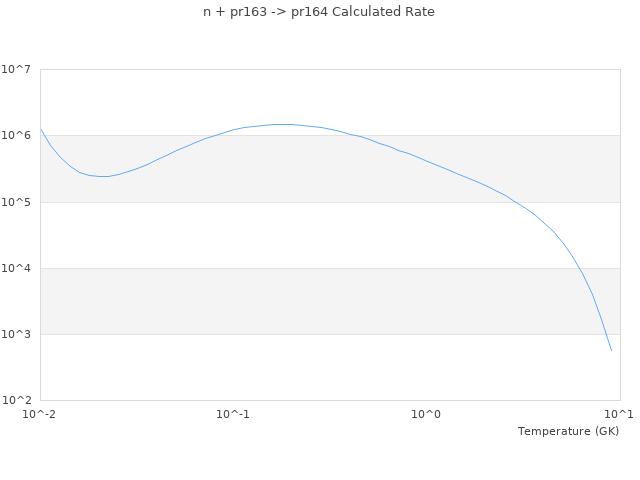Click the chart title "n + pr163 -> pr164 Calculated Rate"

point(319,12)
